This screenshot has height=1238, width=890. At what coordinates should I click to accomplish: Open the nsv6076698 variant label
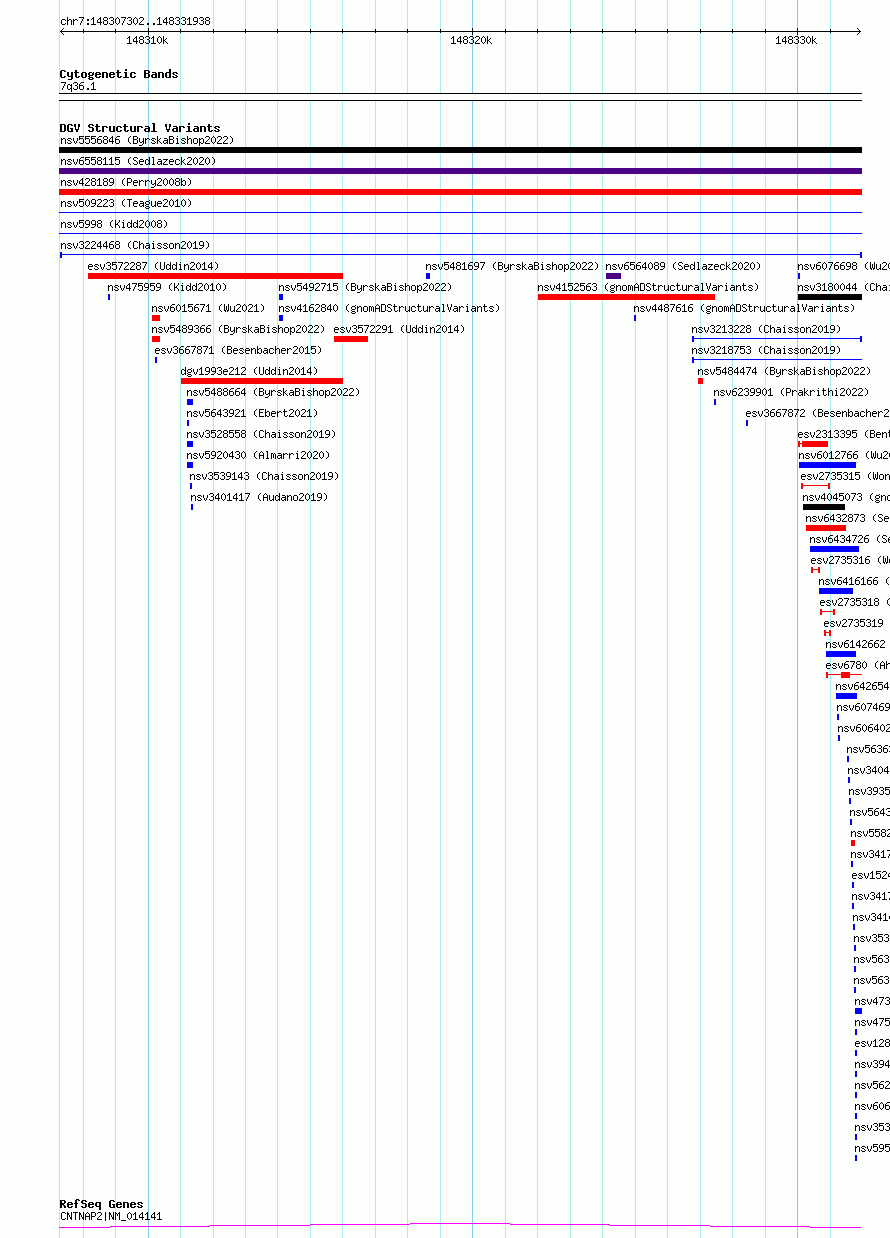pyautogui.click(x=843, y=266)
